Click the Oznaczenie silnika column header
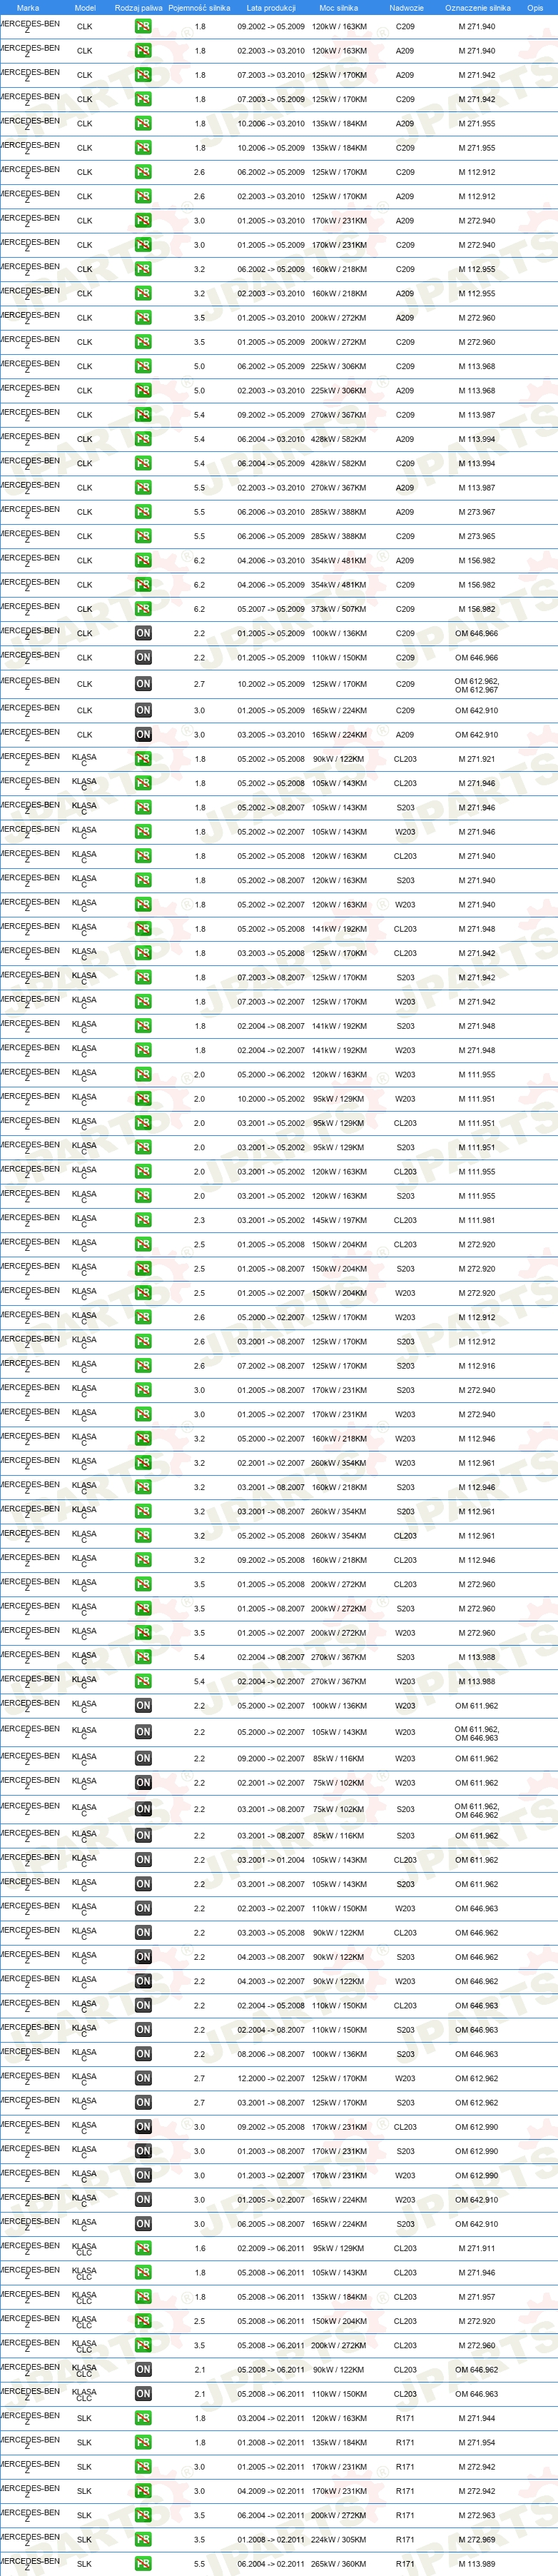 [x=477, y=7]
